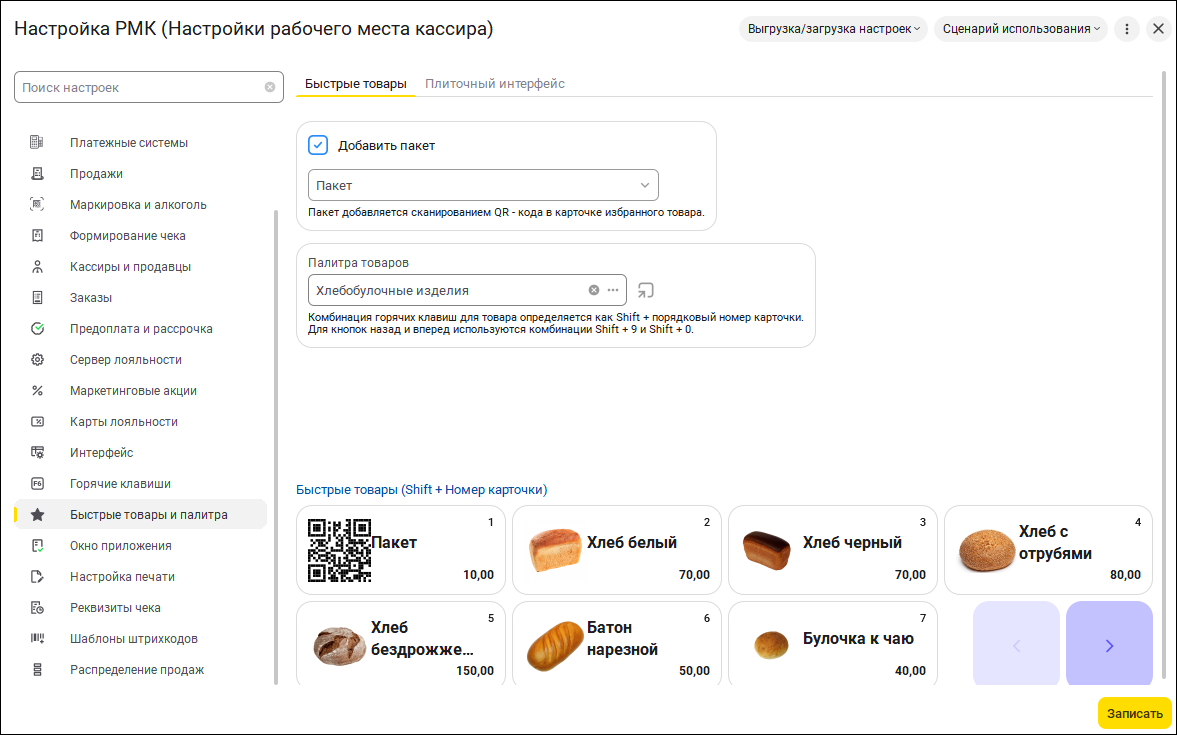Screen dimensions: 1177x735
Task: Uncheck the Добавить пакет checkbox
Action: click(318, 145)
